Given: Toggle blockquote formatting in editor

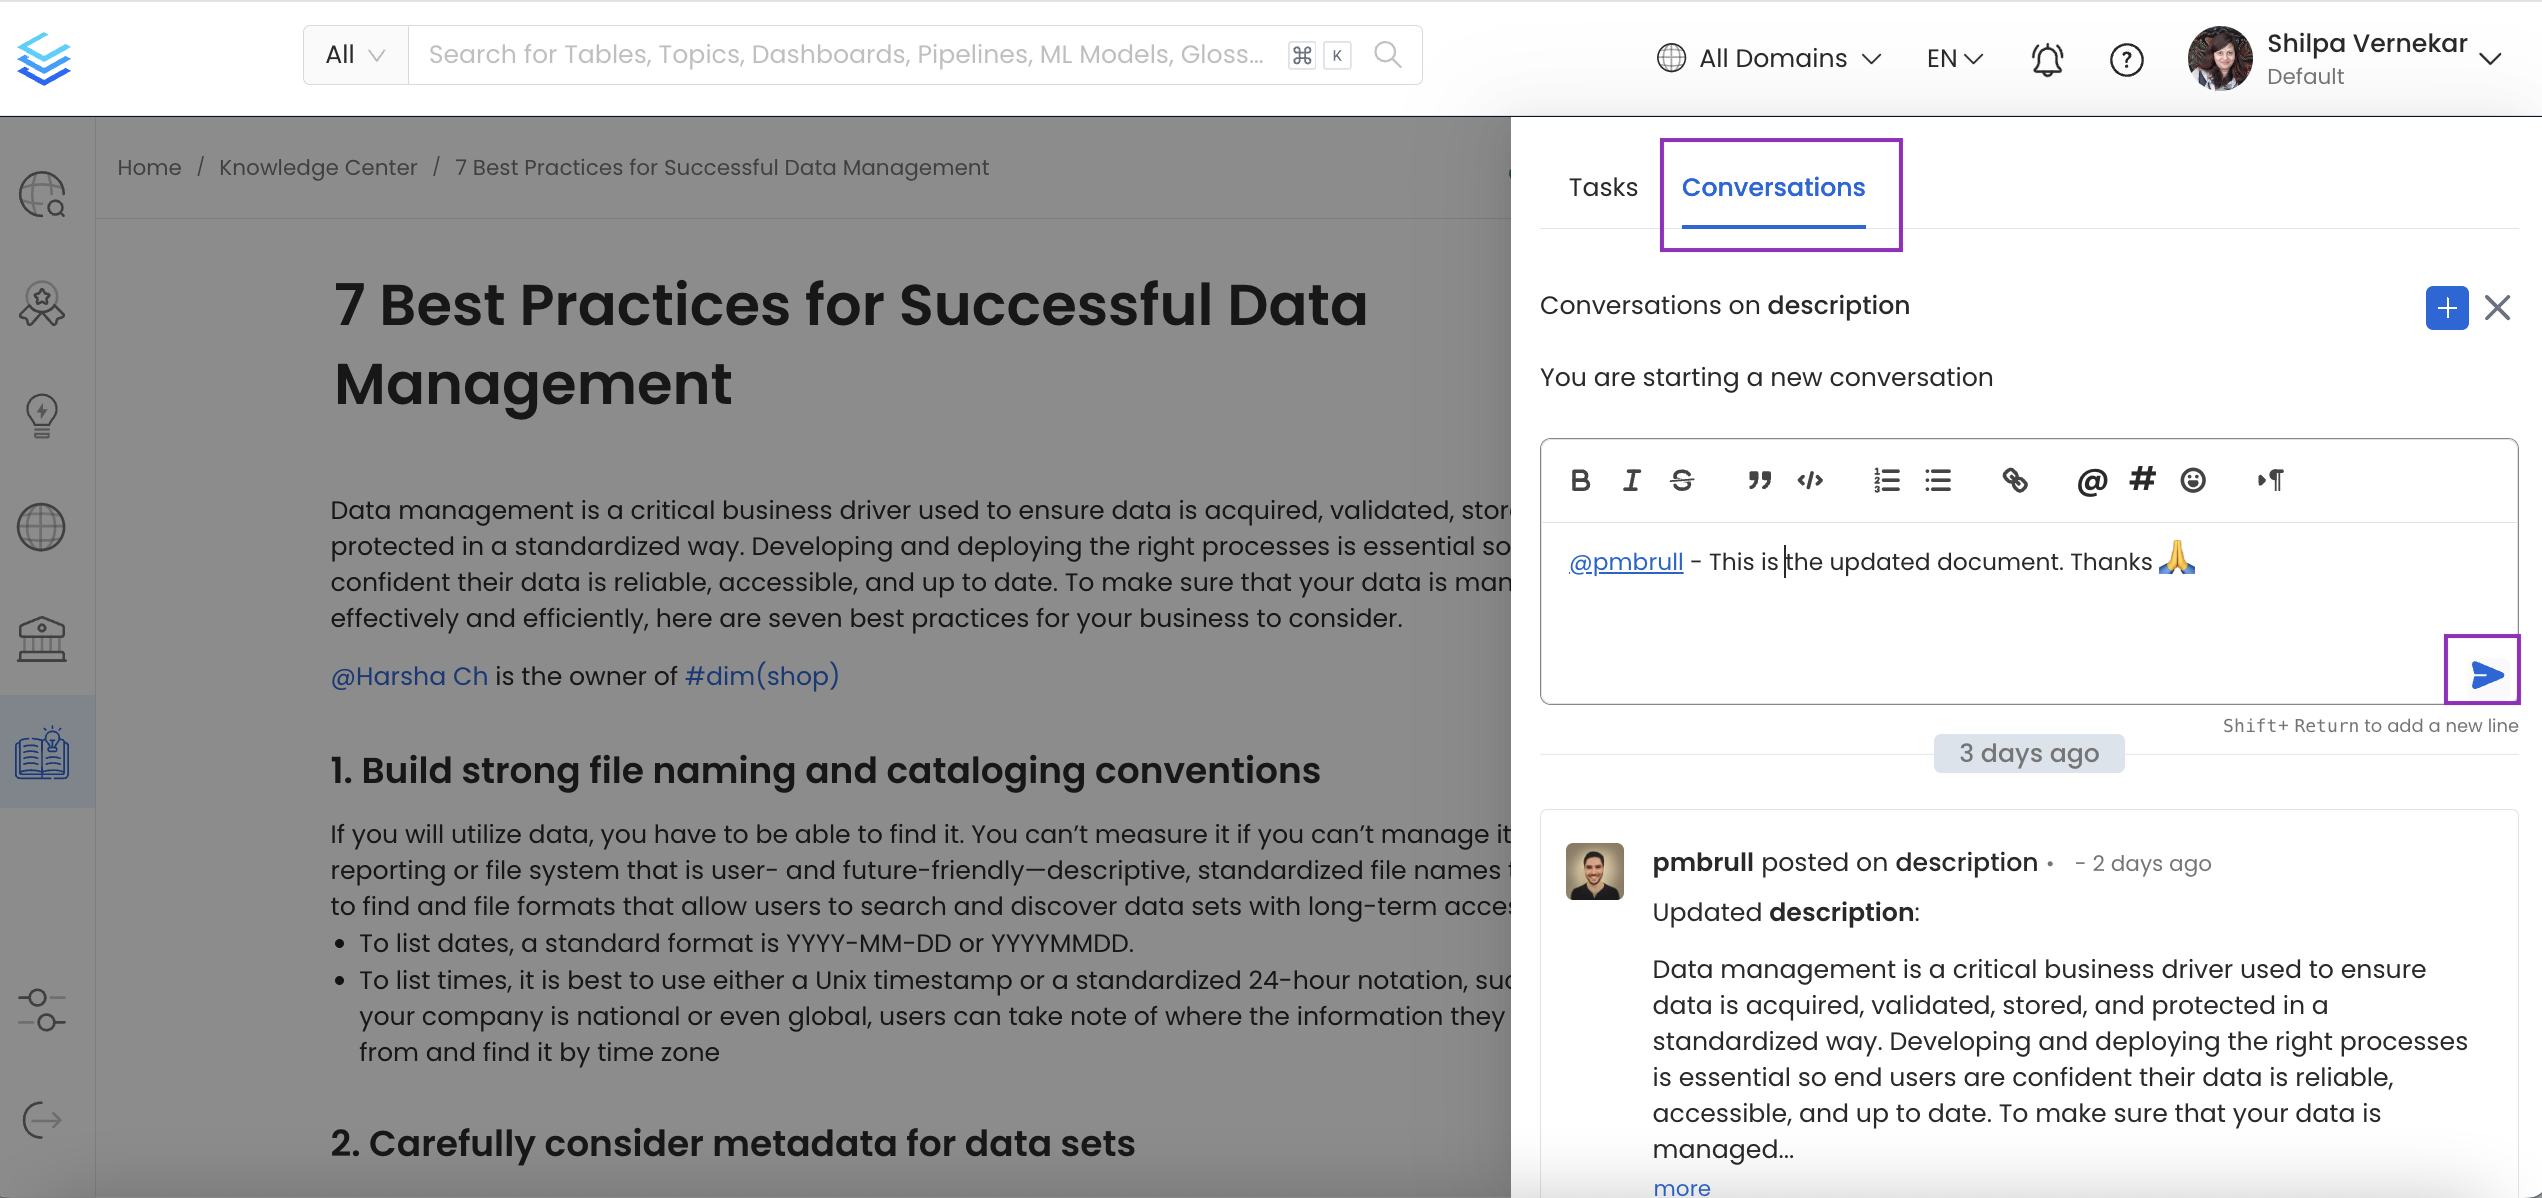Looking at the screenshot, I should pos(1759,481).
